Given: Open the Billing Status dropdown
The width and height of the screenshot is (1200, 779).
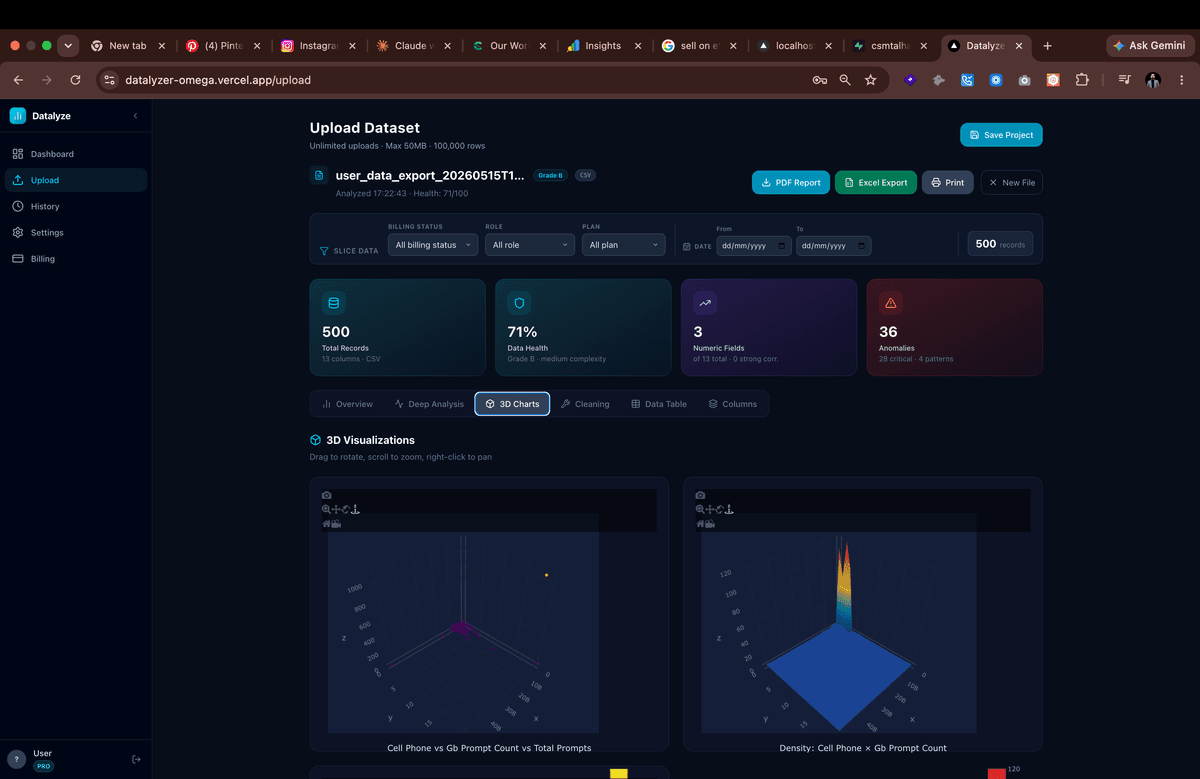Looking at the screenshot, I should click(433, 245).
